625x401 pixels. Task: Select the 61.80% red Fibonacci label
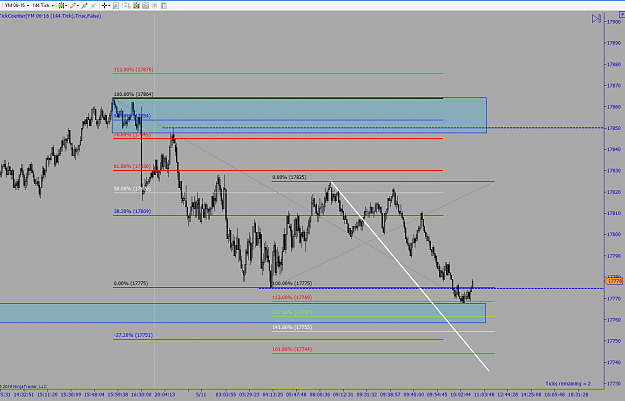(x=132, y=166)
